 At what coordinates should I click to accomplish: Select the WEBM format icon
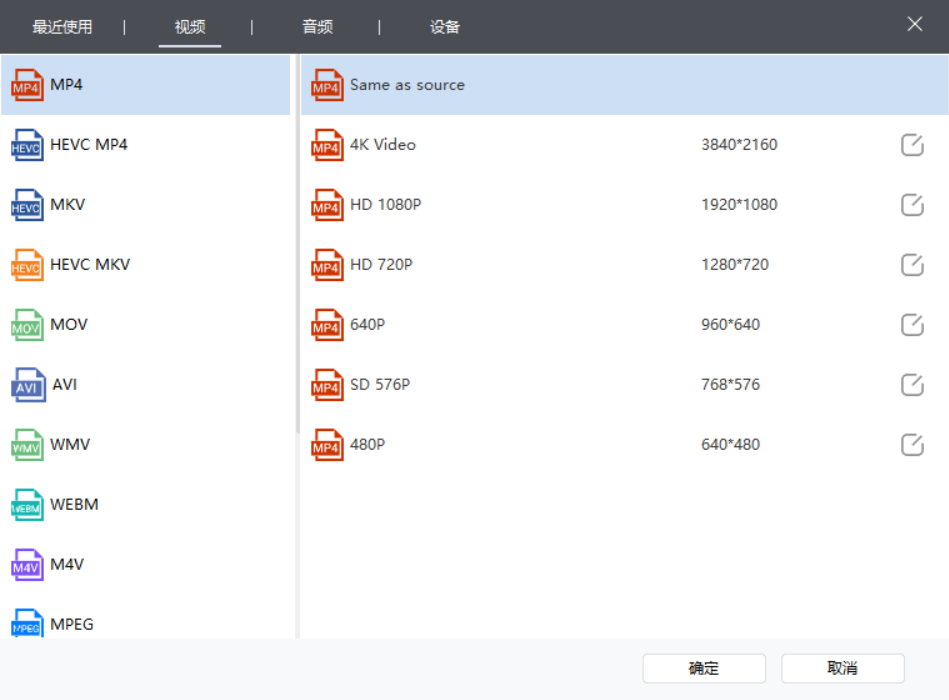pyautogui.click(x=29, y=504)
